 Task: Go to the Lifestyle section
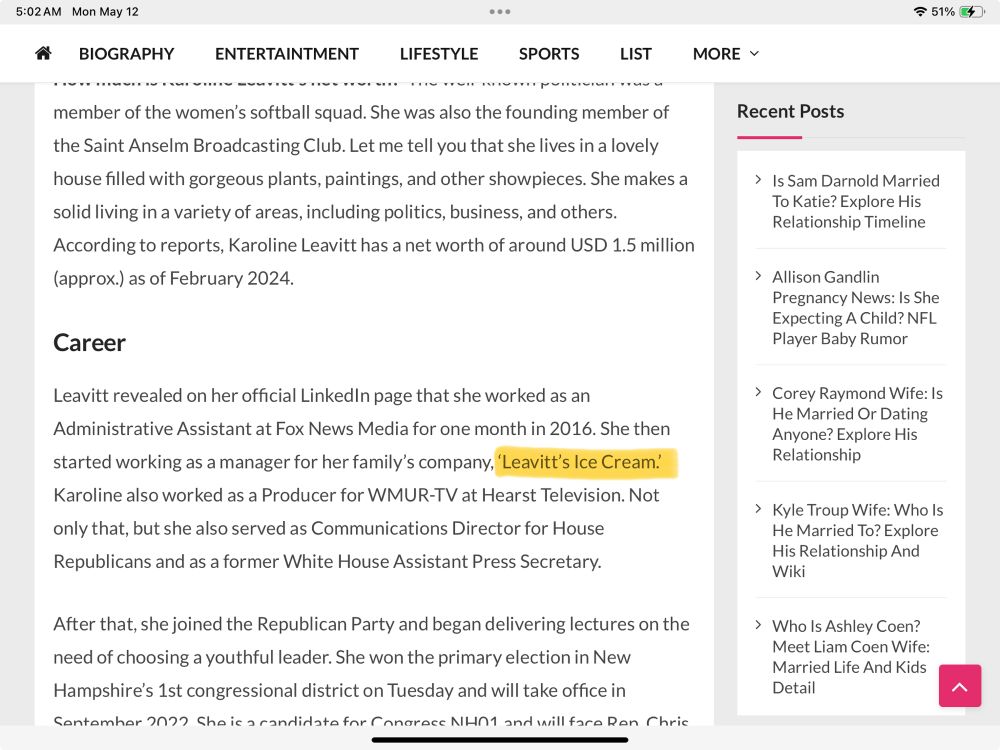pyautogui.click(x=439, y=54)
